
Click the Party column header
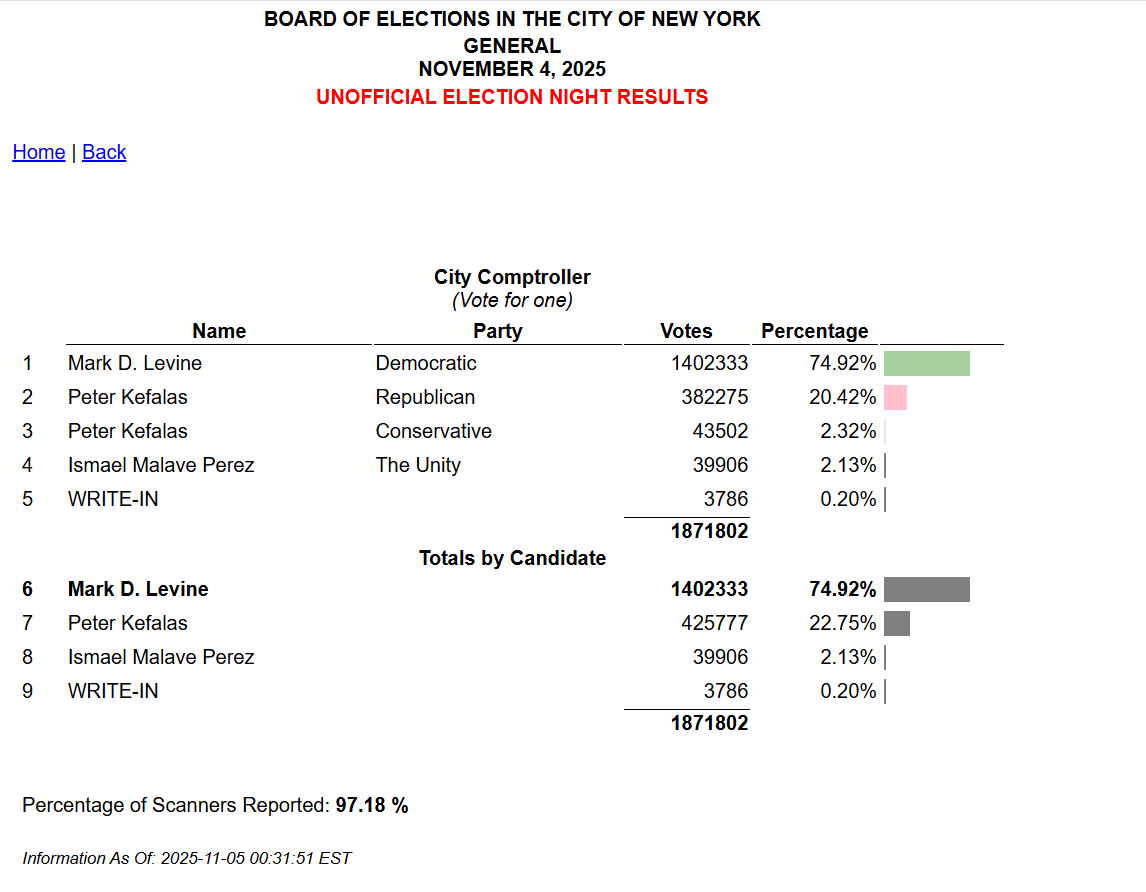(498, 331)
